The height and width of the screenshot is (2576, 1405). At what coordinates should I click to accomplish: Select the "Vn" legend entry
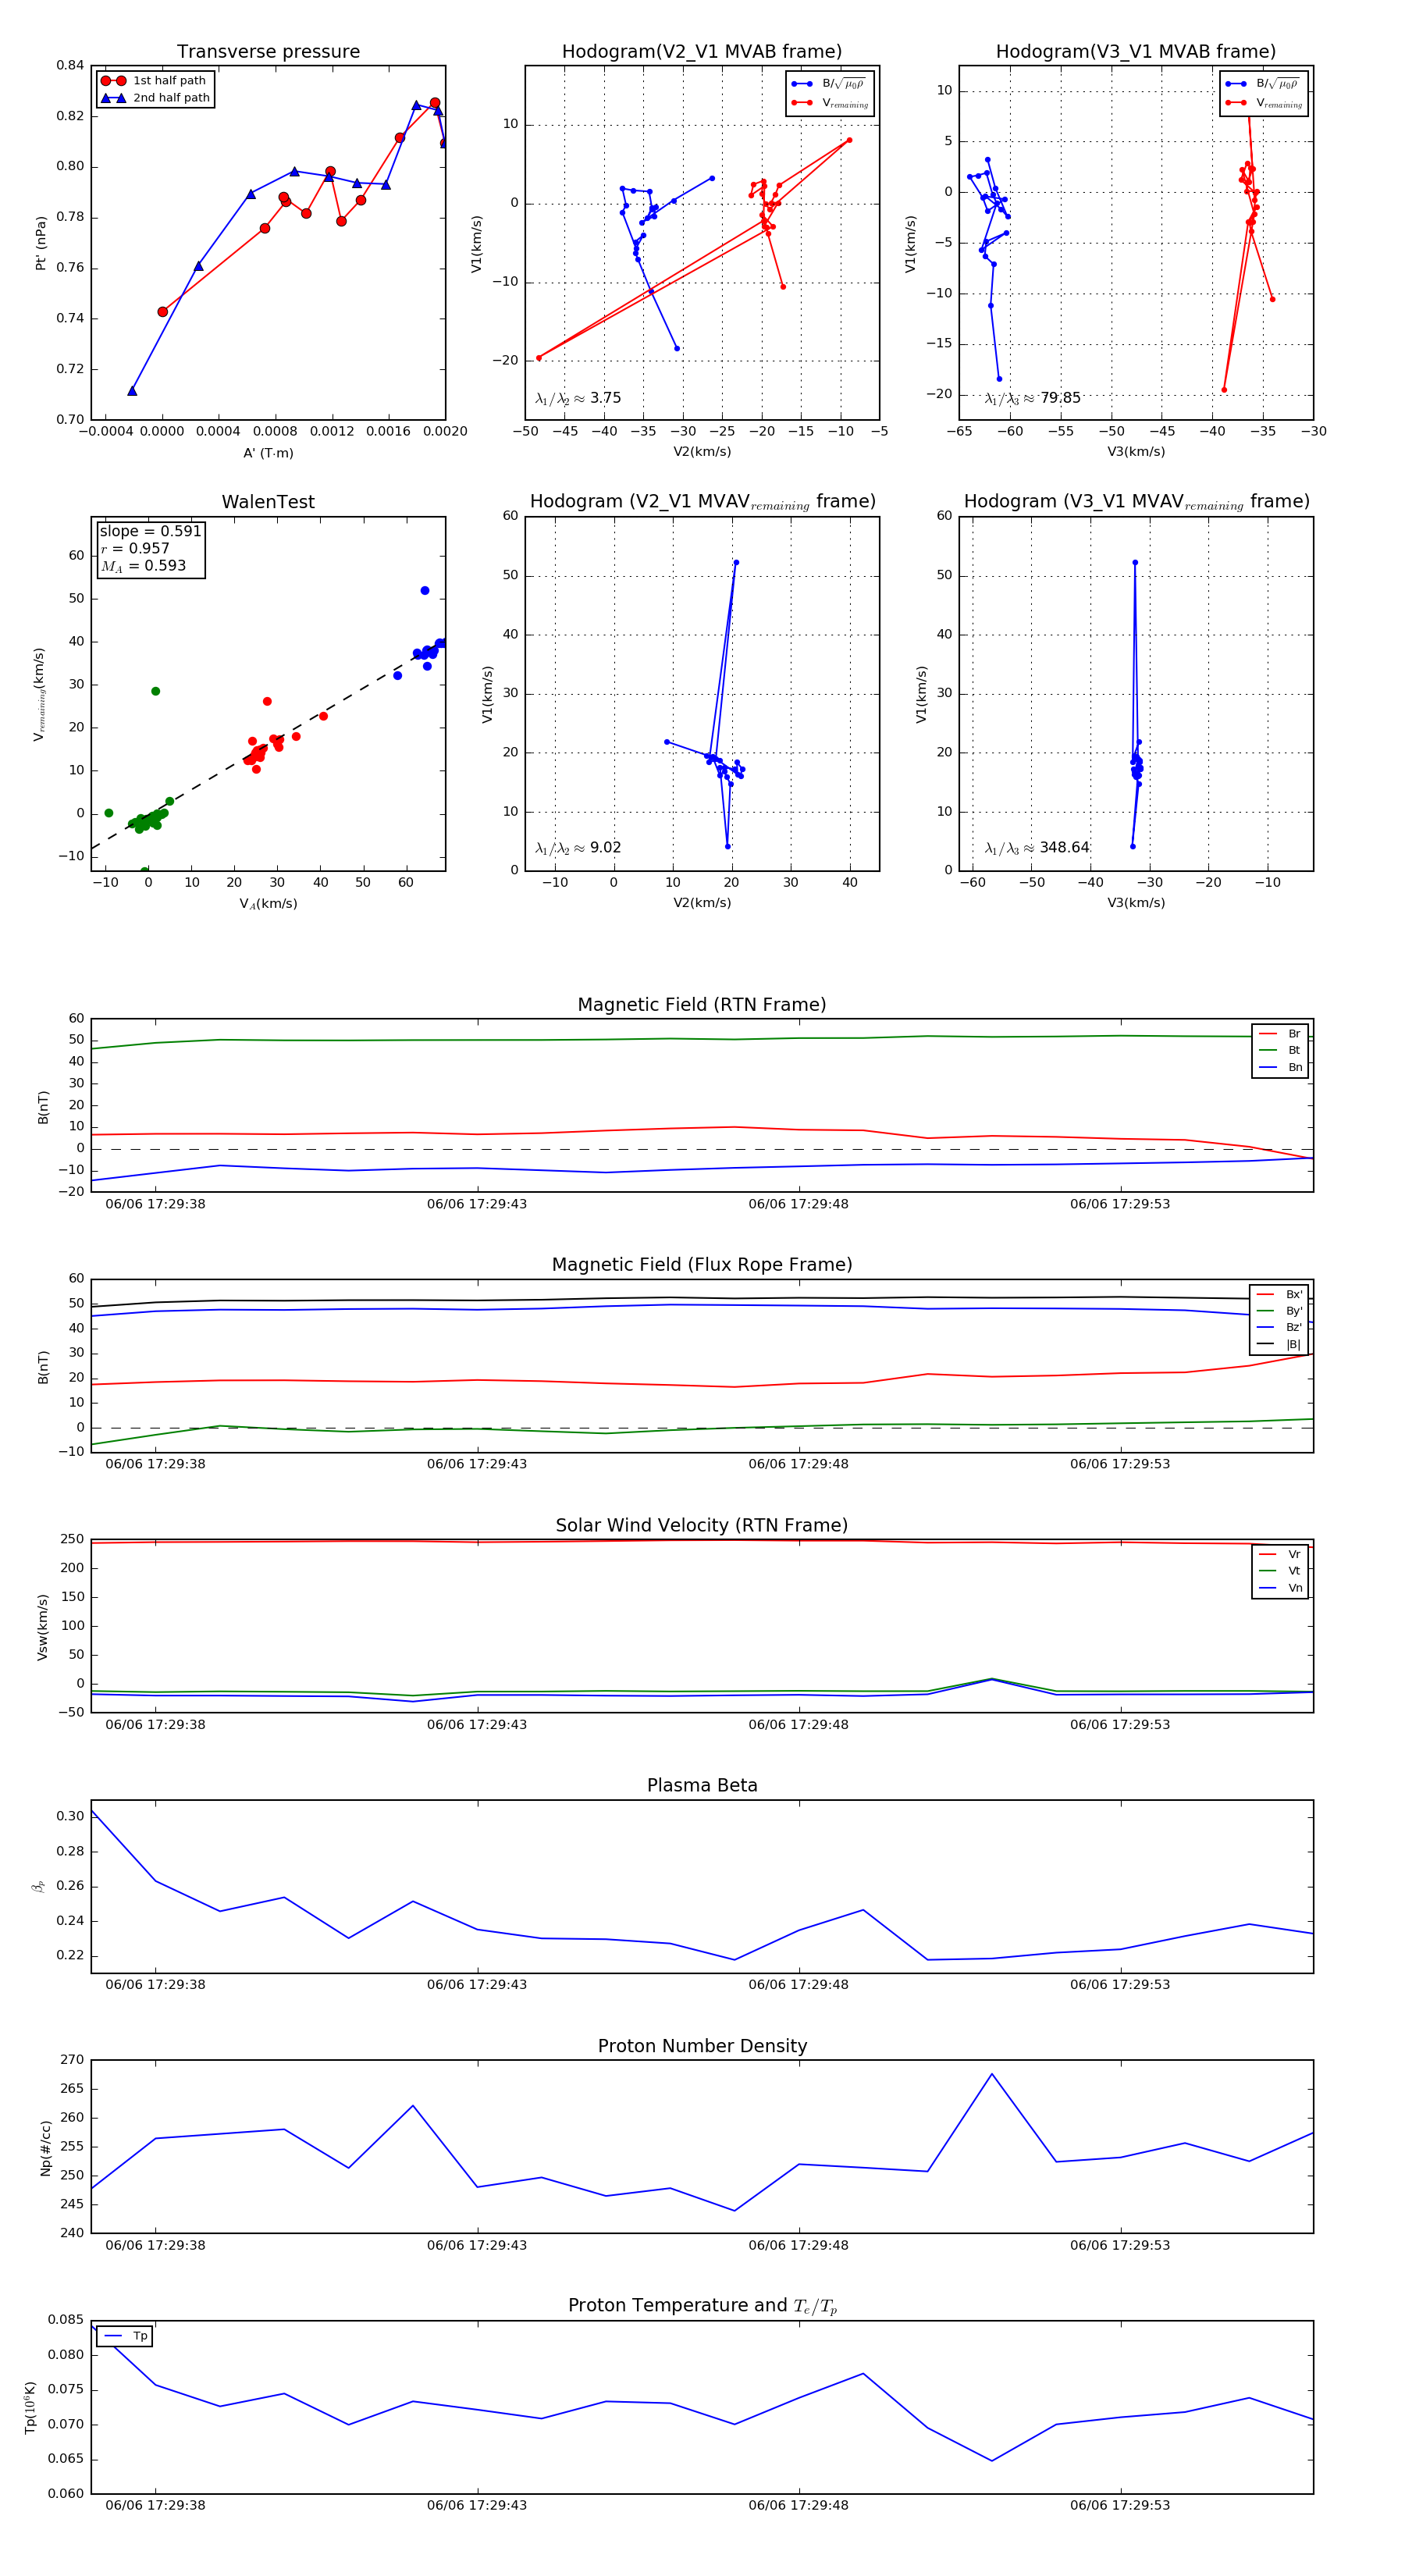click(x=1280, y=1588)
